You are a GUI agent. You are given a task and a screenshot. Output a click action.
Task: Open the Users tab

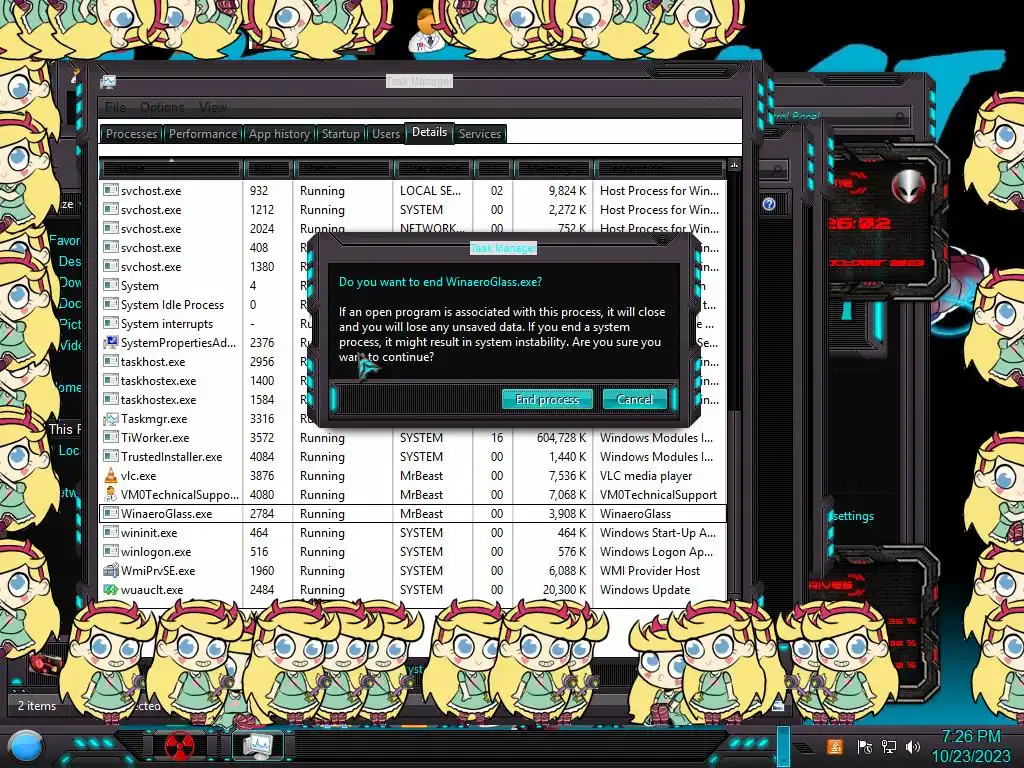pos(385,134)
